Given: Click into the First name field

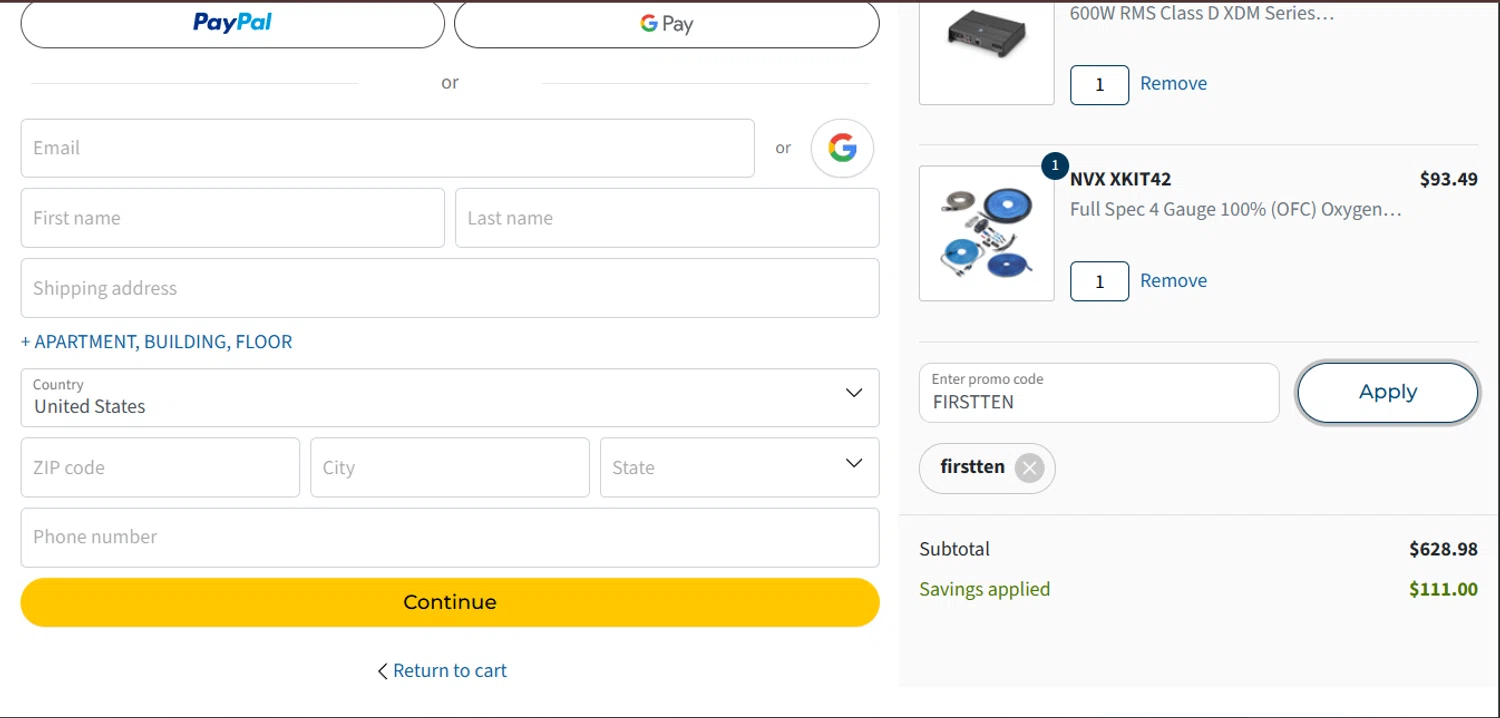Looking at the screenshot, I should [232, 218].
